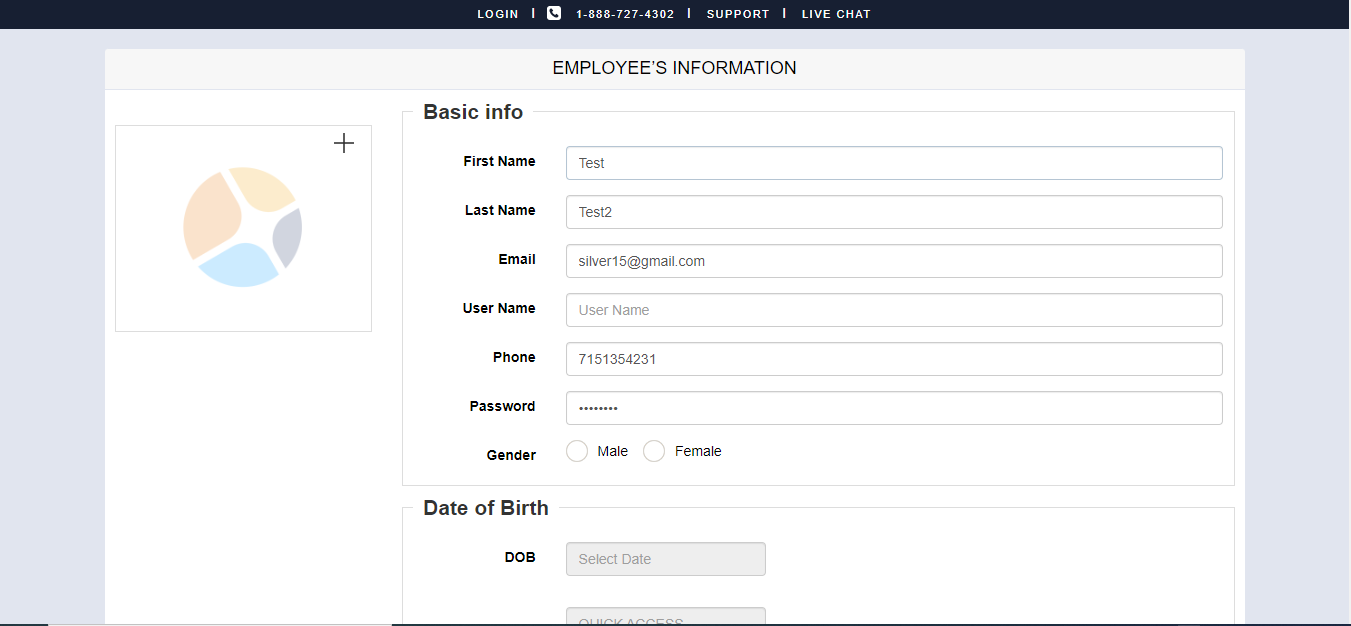
Task: Click the Basic info section heading
Action: 473,112
